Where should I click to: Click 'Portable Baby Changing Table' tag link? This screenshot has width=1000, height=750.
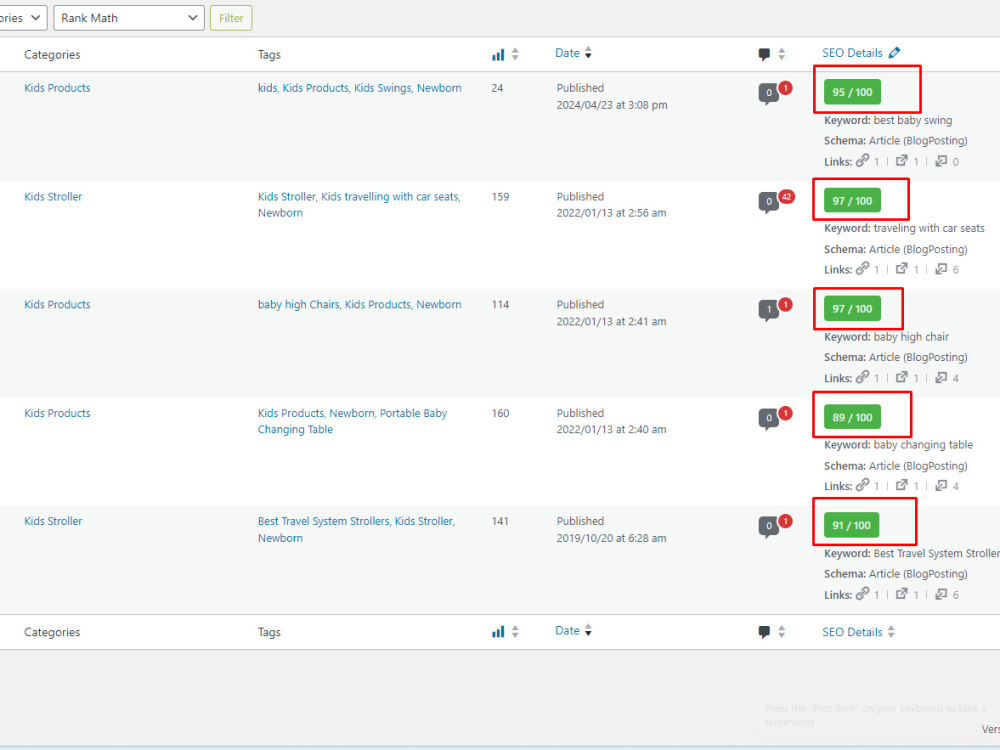[x=352, y=421]
